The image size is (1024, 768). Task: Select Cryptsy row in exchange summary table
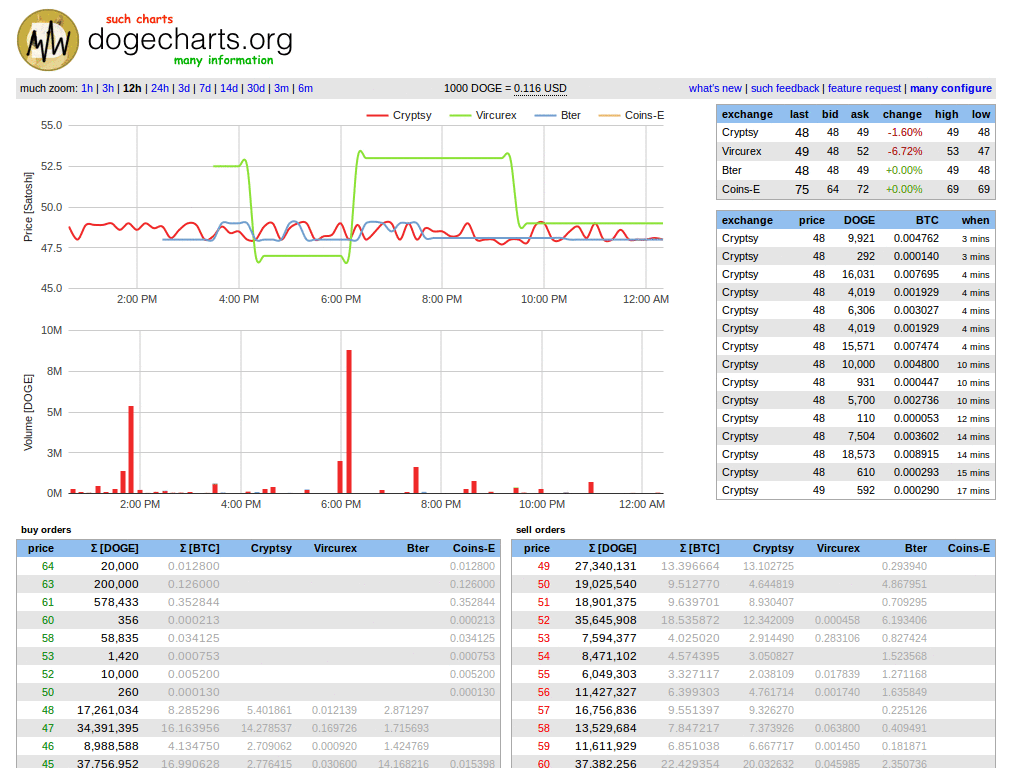856,133
